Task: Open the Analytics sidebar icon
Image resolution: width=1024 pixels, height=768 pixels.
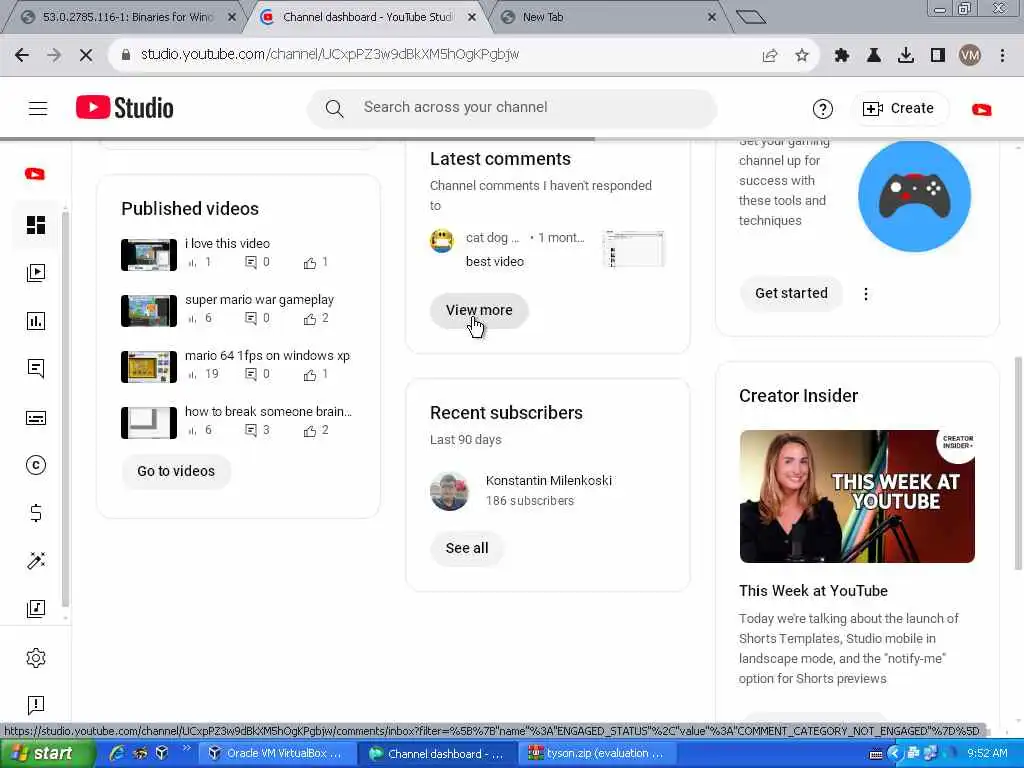Action: [36, 321]
